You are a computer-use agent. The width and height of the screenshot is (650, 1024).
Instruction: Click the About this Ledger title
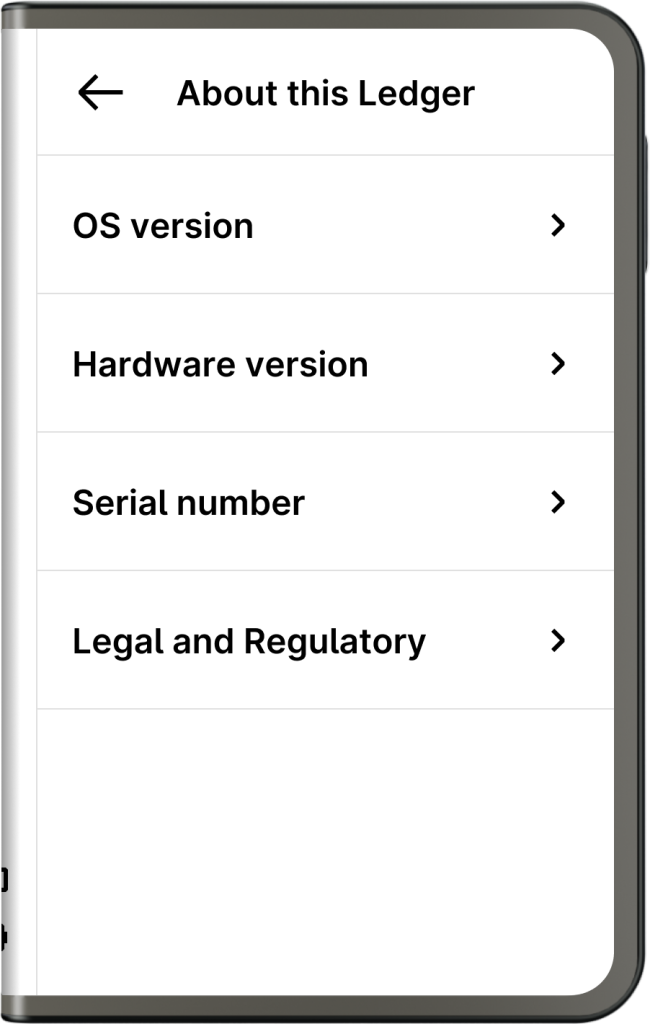click(x=325, y=93)
